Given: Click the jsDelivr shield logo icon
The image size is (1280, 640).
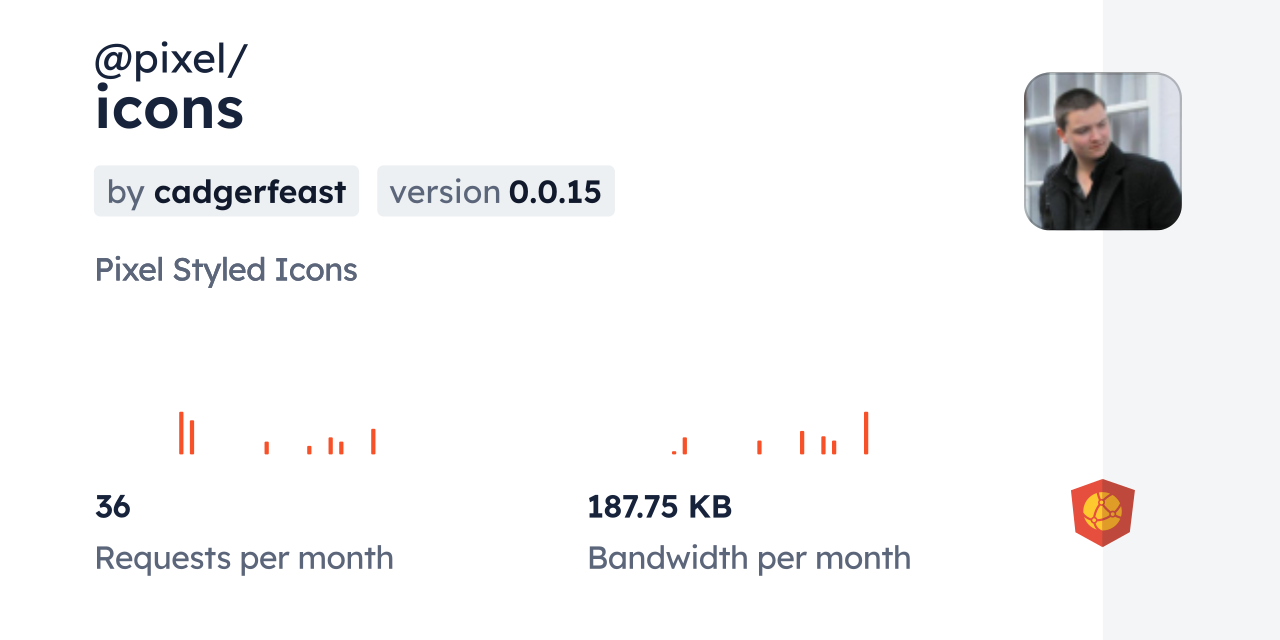Looking at the screenshot, I should (1102, 512).
